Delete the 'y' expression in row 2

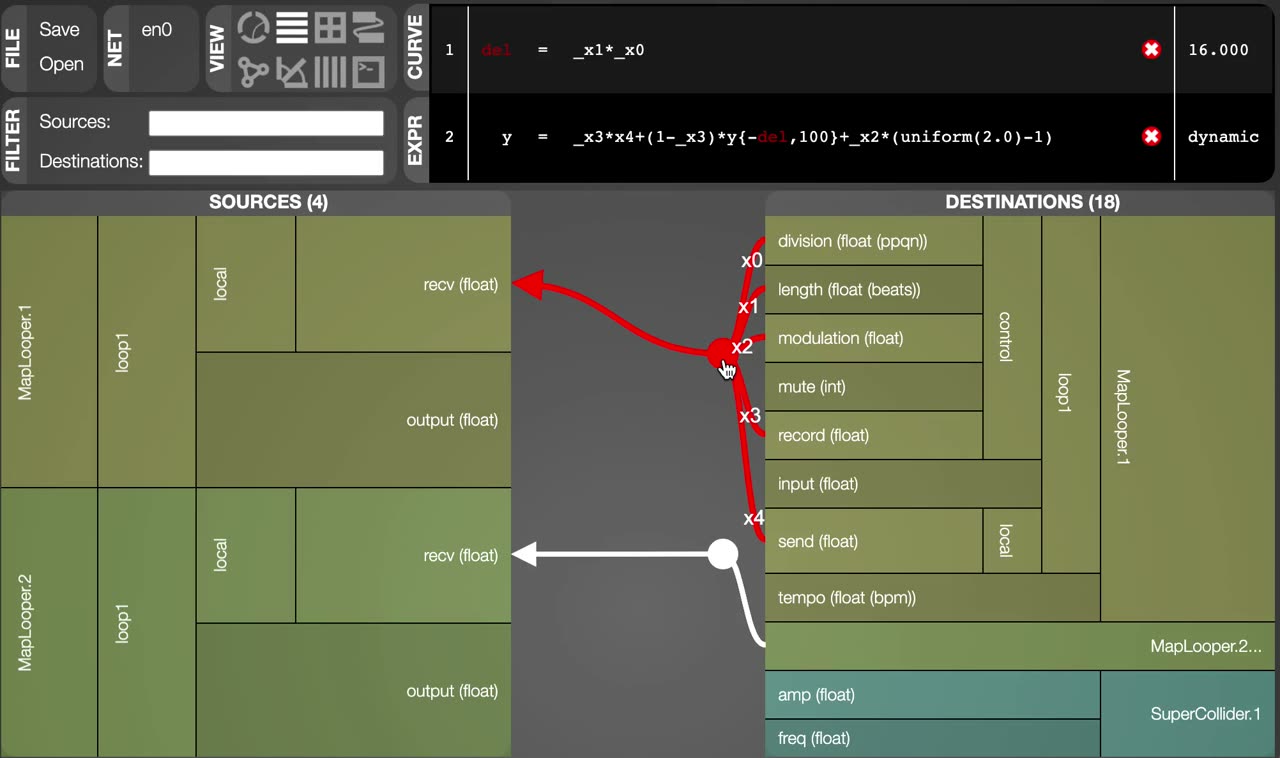coord(1151,136)
